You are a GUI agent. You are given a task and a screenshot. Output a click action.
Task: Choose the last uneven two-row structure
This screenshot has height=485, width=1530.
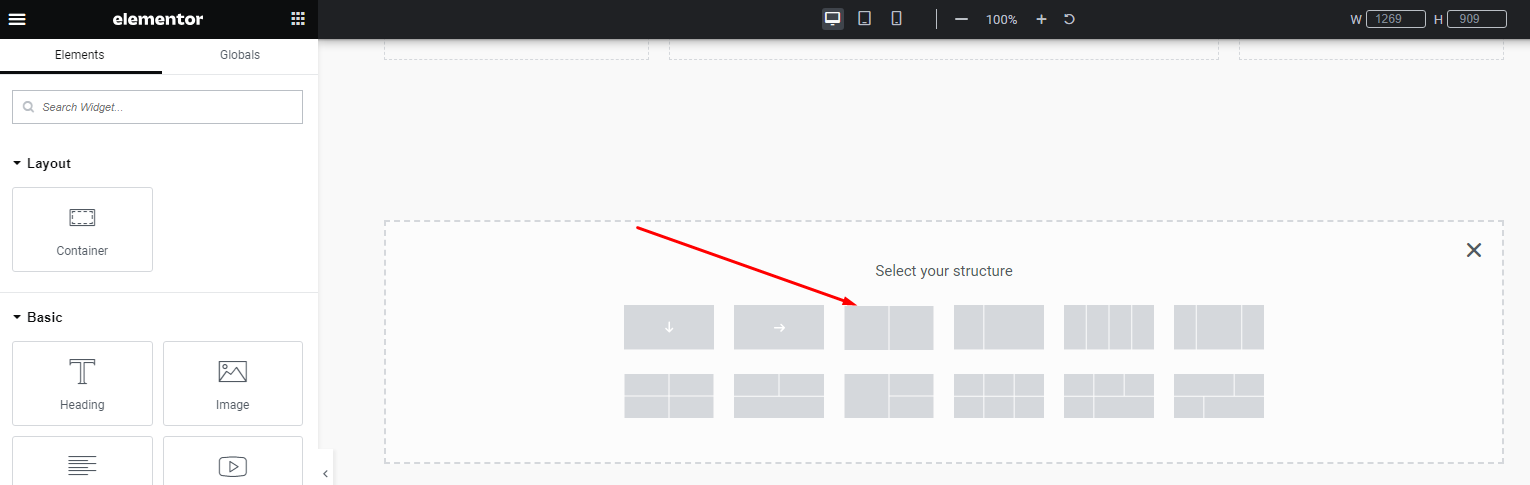[x=1219, y=396]
